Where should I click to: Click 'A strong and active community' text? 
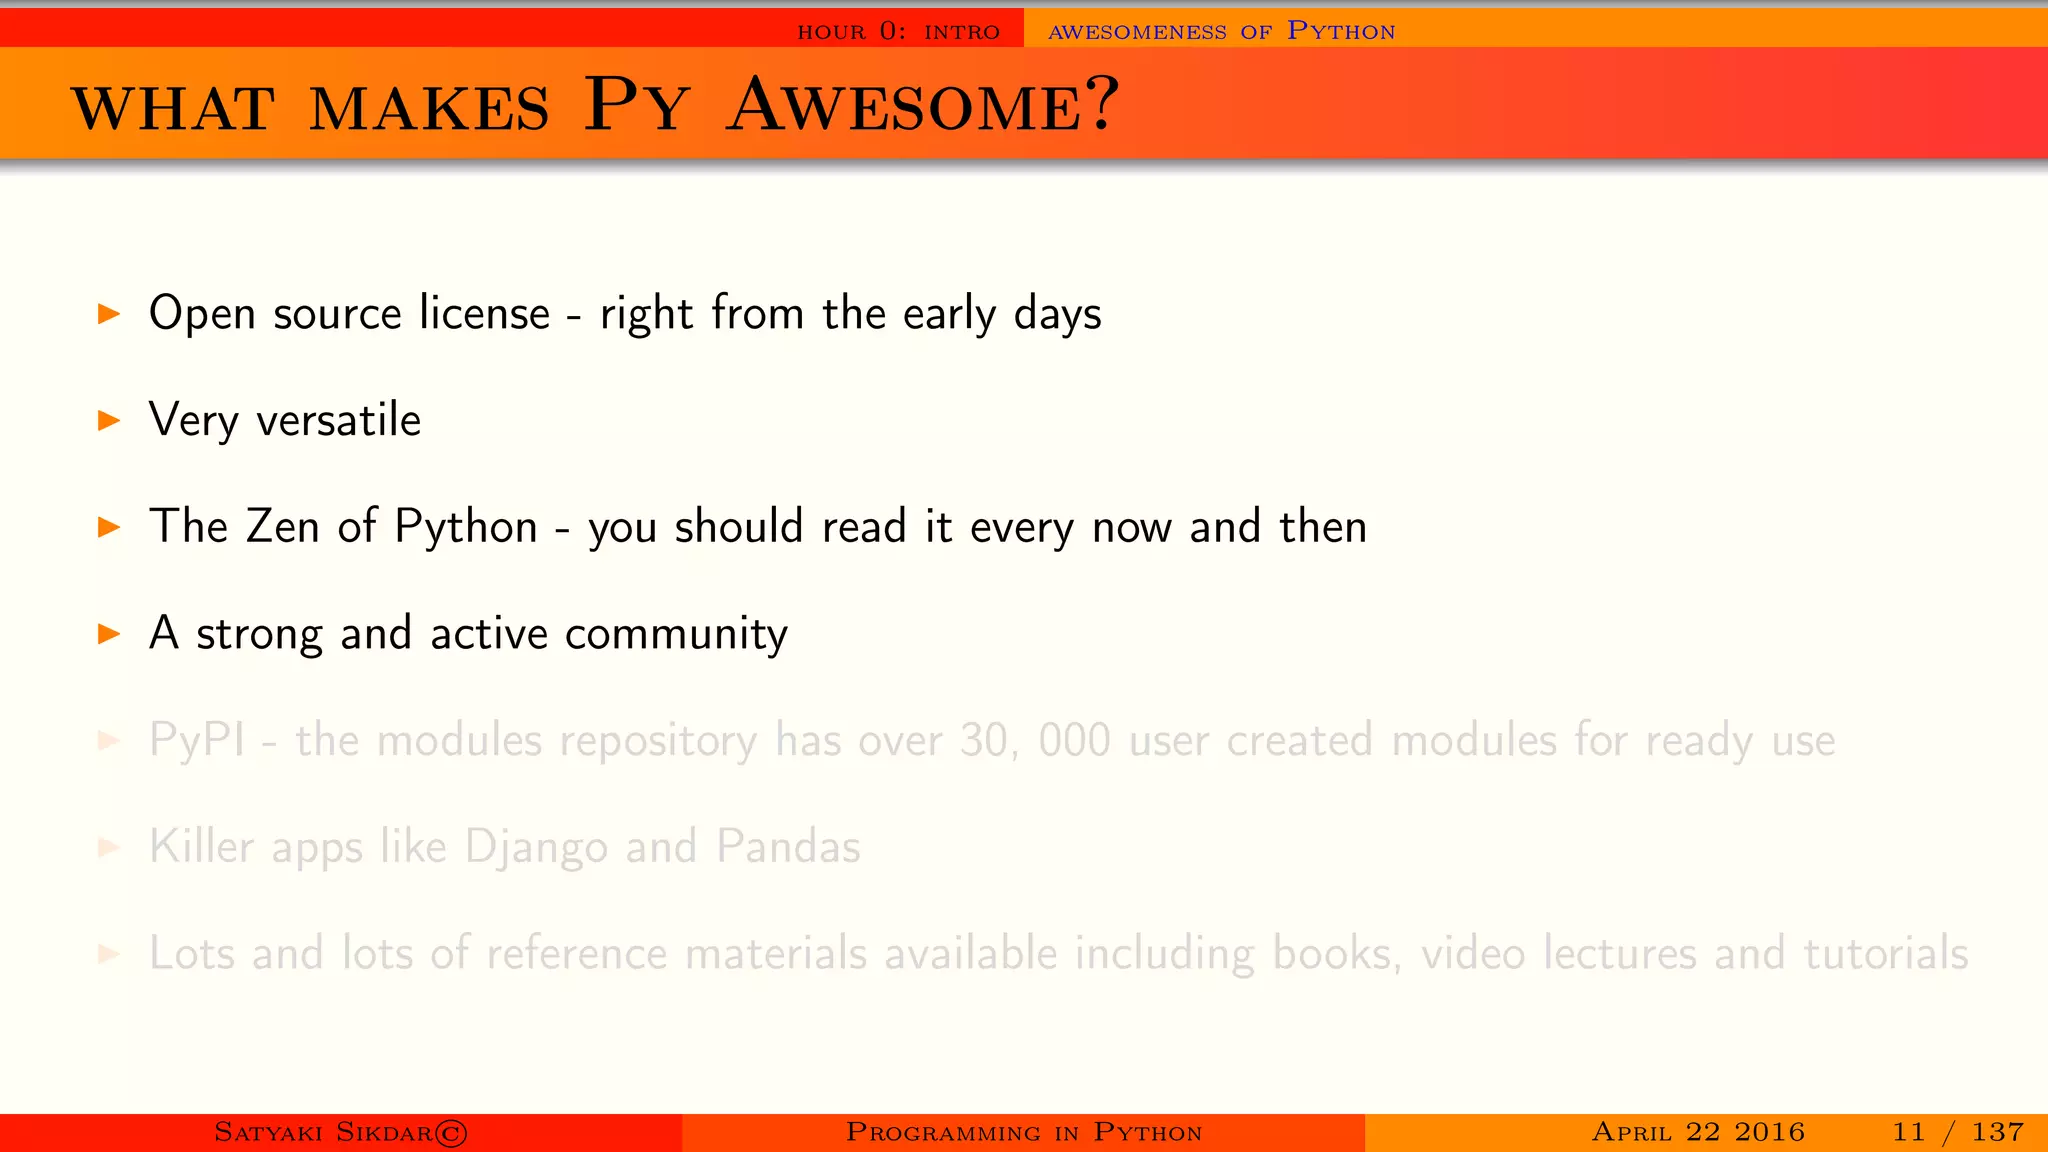pyautogui.click(x=468, y=634)
